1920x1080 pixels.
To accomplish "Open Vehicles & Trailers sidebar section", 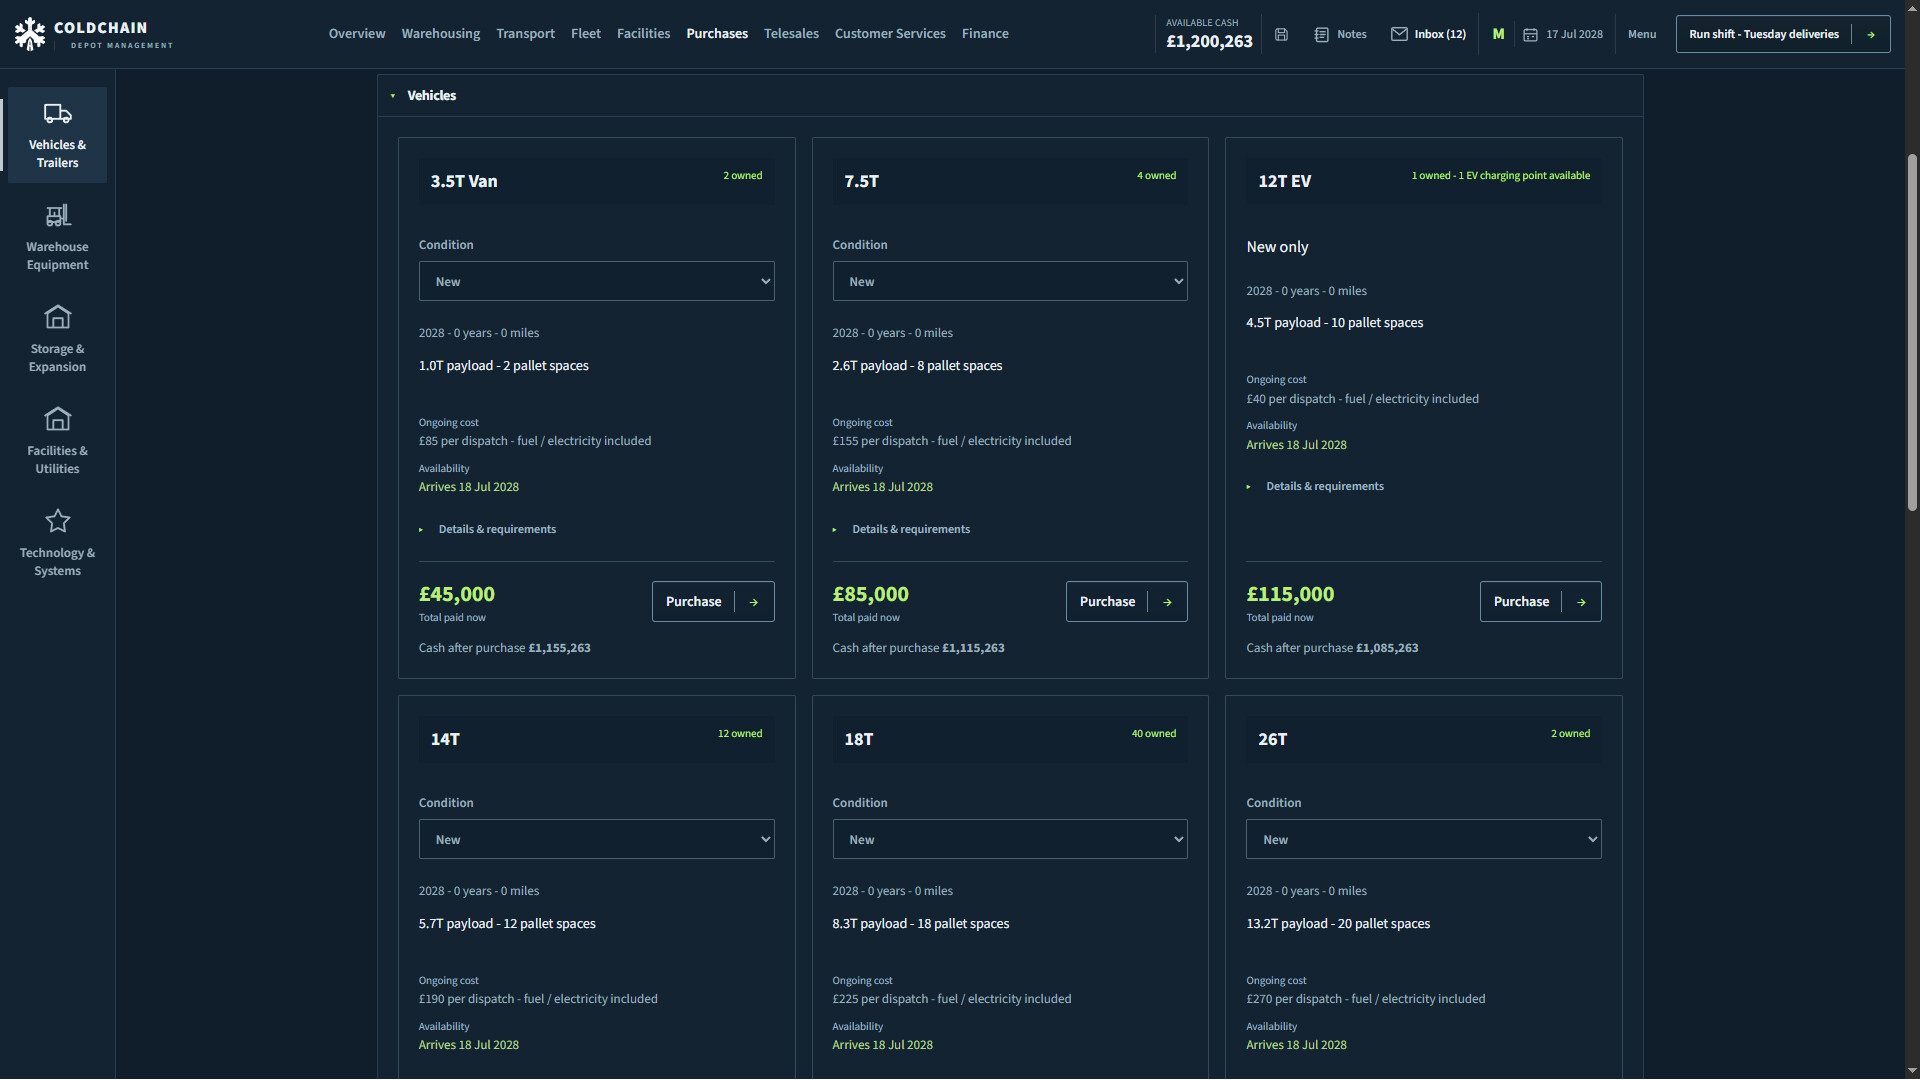I will tap(57, 135).
